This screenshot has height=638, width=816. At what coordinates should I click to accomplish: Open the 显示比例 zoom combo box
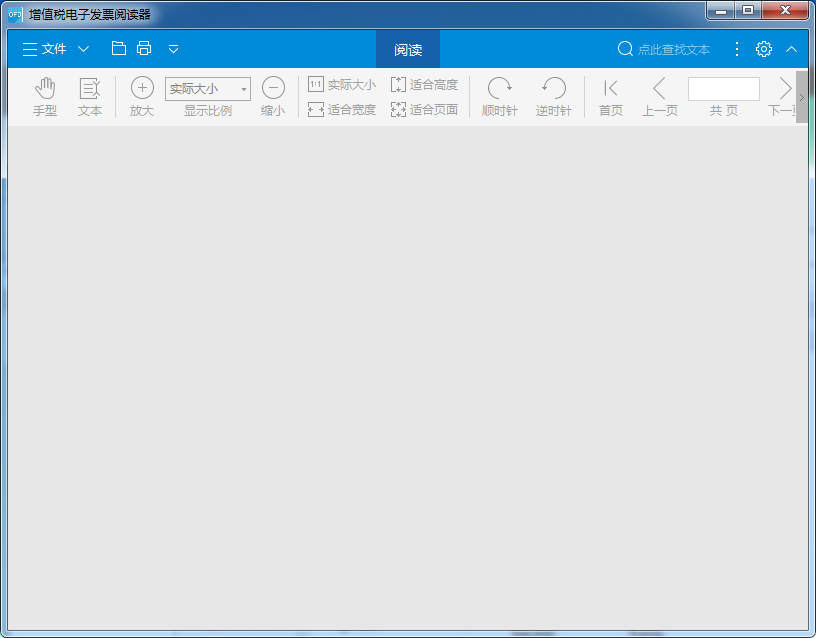208,88
